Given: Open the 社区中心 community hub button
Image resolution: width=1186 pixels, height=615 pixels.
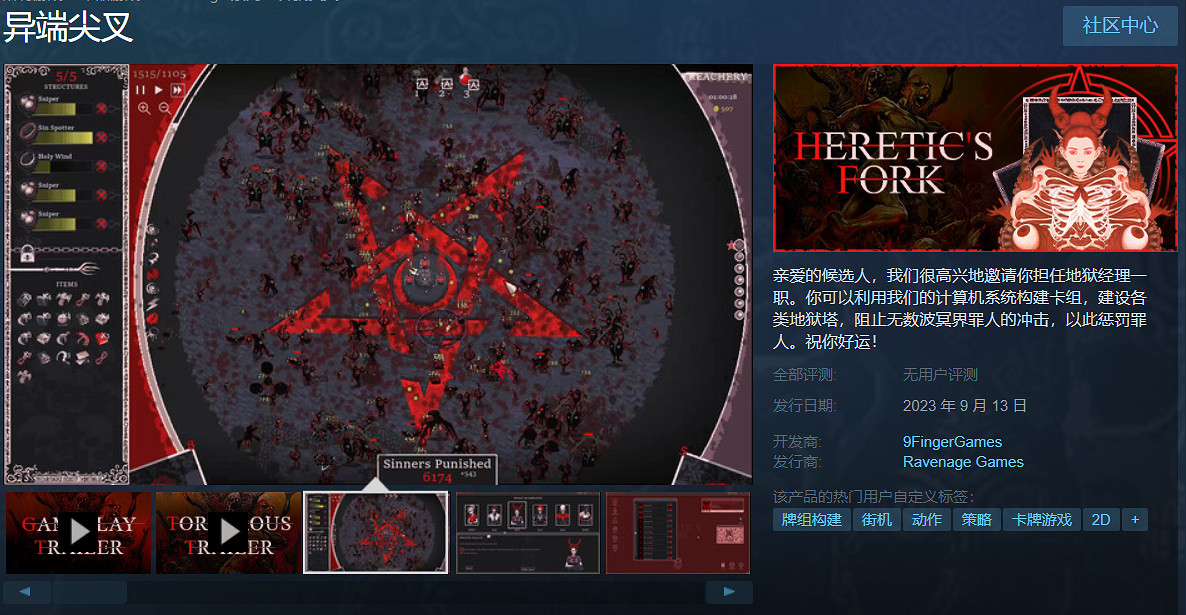Looking at the screenshot, I should pyautogui.click(x=1120, y=26).
